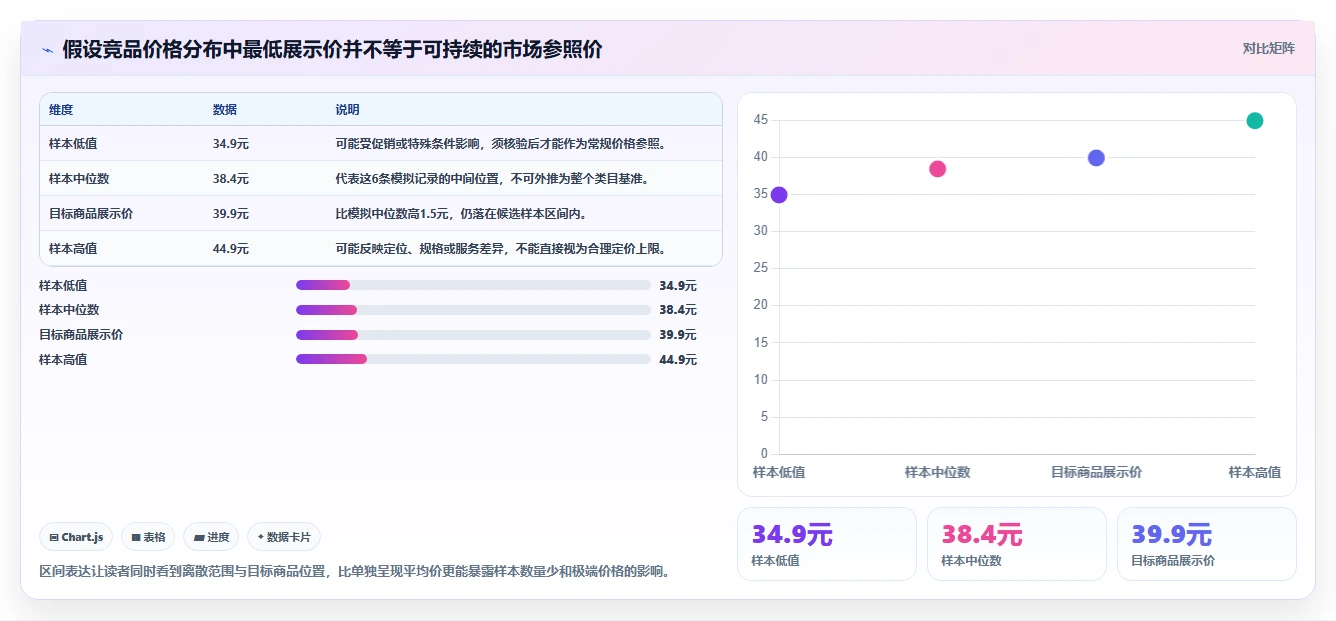1336x621 pixels.
Task: Select the 样本高值 cell in the table
Action: click(73, 249)
